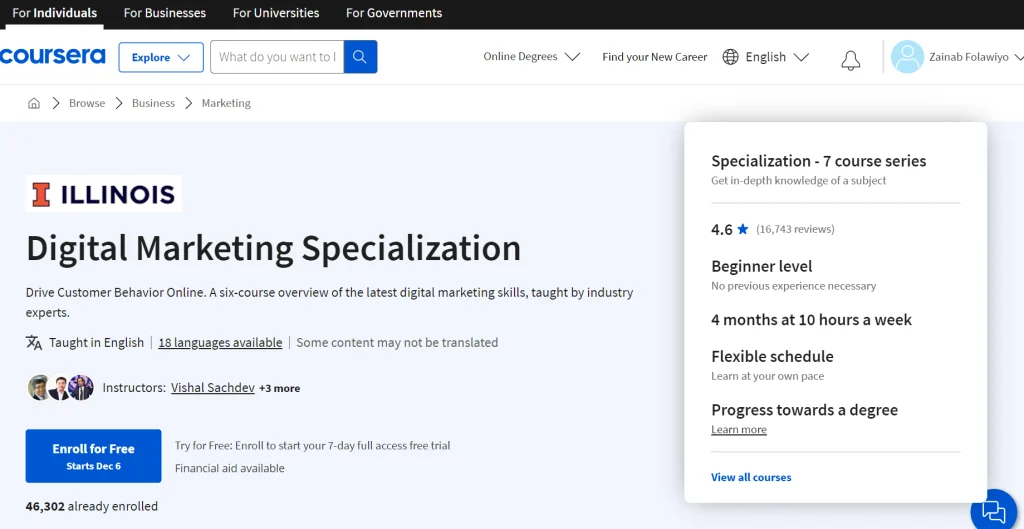Click Some content may not be translated

[x=397, y=342]
